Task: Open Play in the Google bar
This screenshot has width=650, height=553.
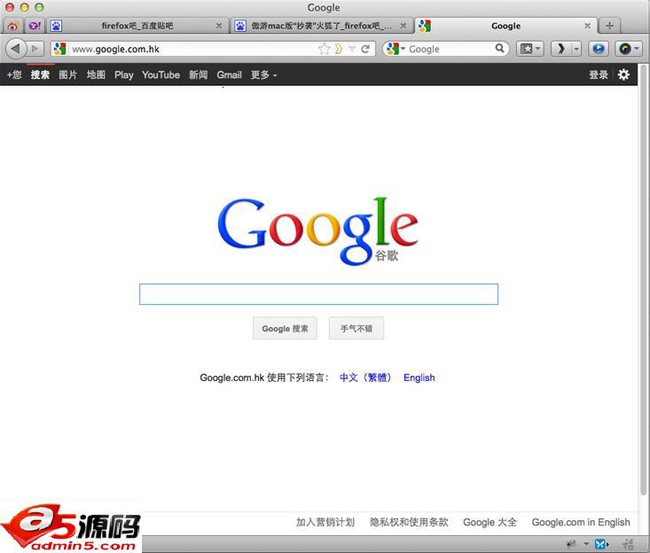Action: 124,75
